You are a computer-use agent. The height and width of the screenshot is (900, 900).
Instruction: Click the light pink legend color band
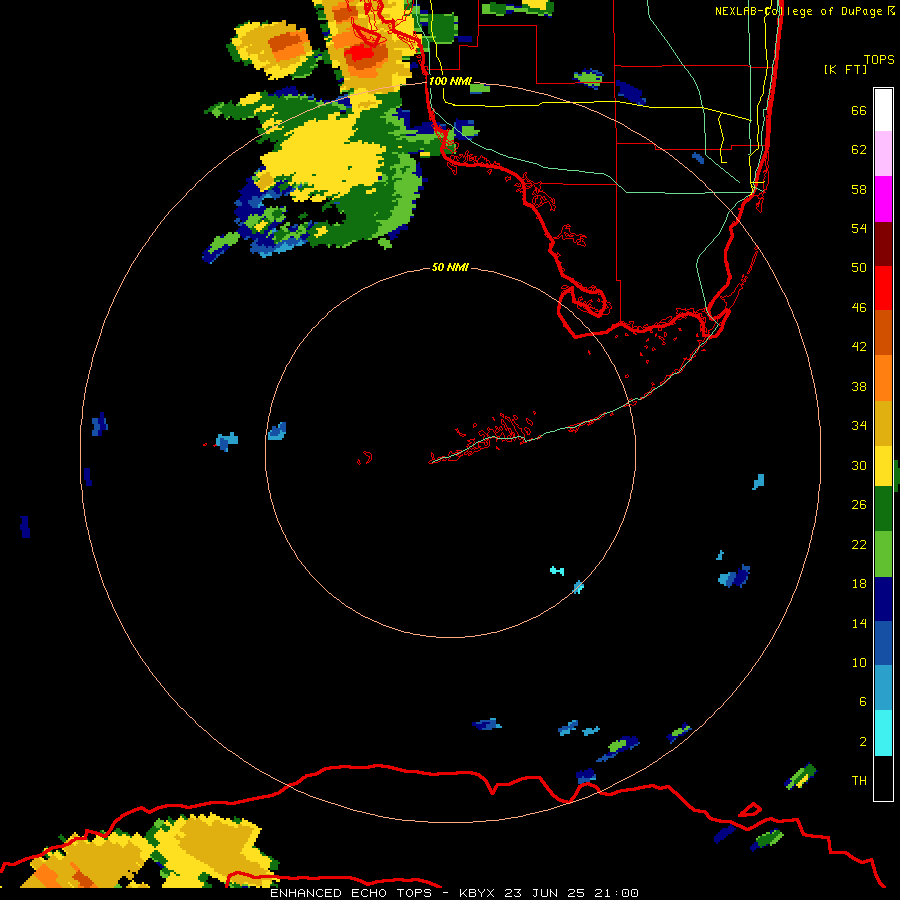pyautogui.click(x=883, y=153)
